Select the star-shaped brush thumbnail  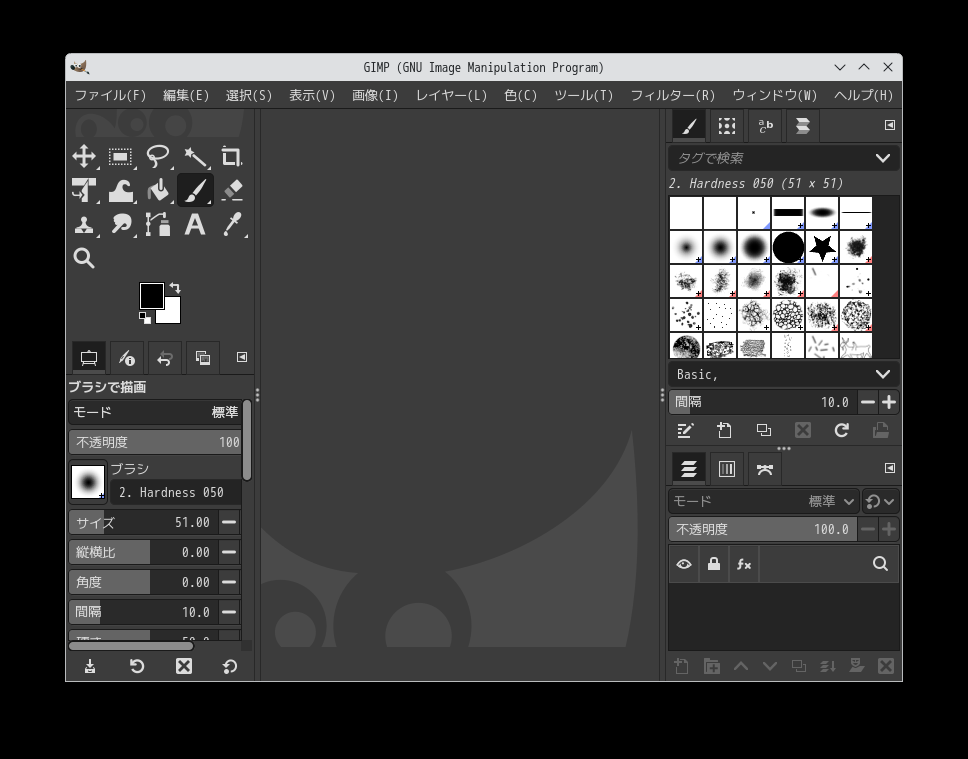pyautogui.click(x=822, y=248)
